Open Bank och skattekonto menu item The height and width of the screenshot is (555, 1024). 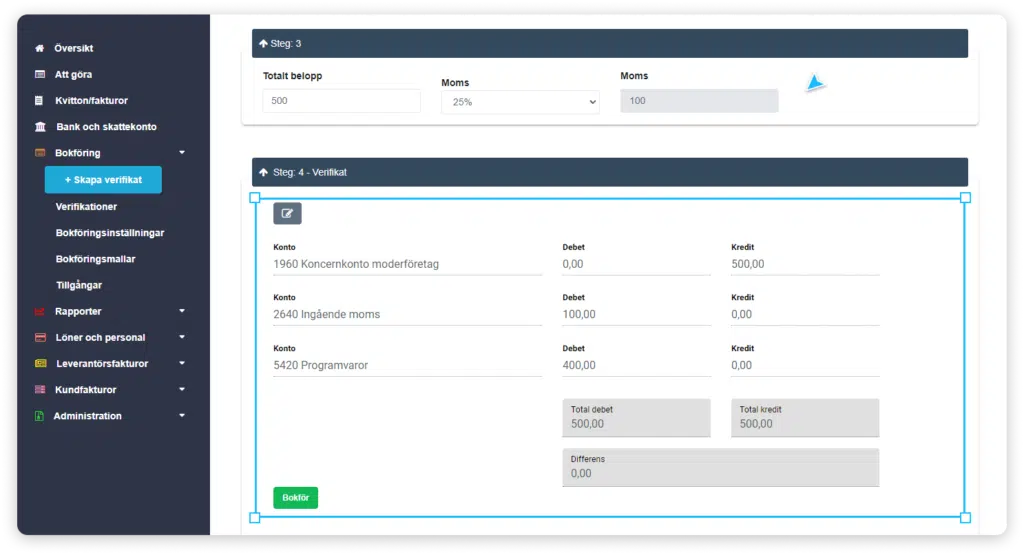(106, 127)
